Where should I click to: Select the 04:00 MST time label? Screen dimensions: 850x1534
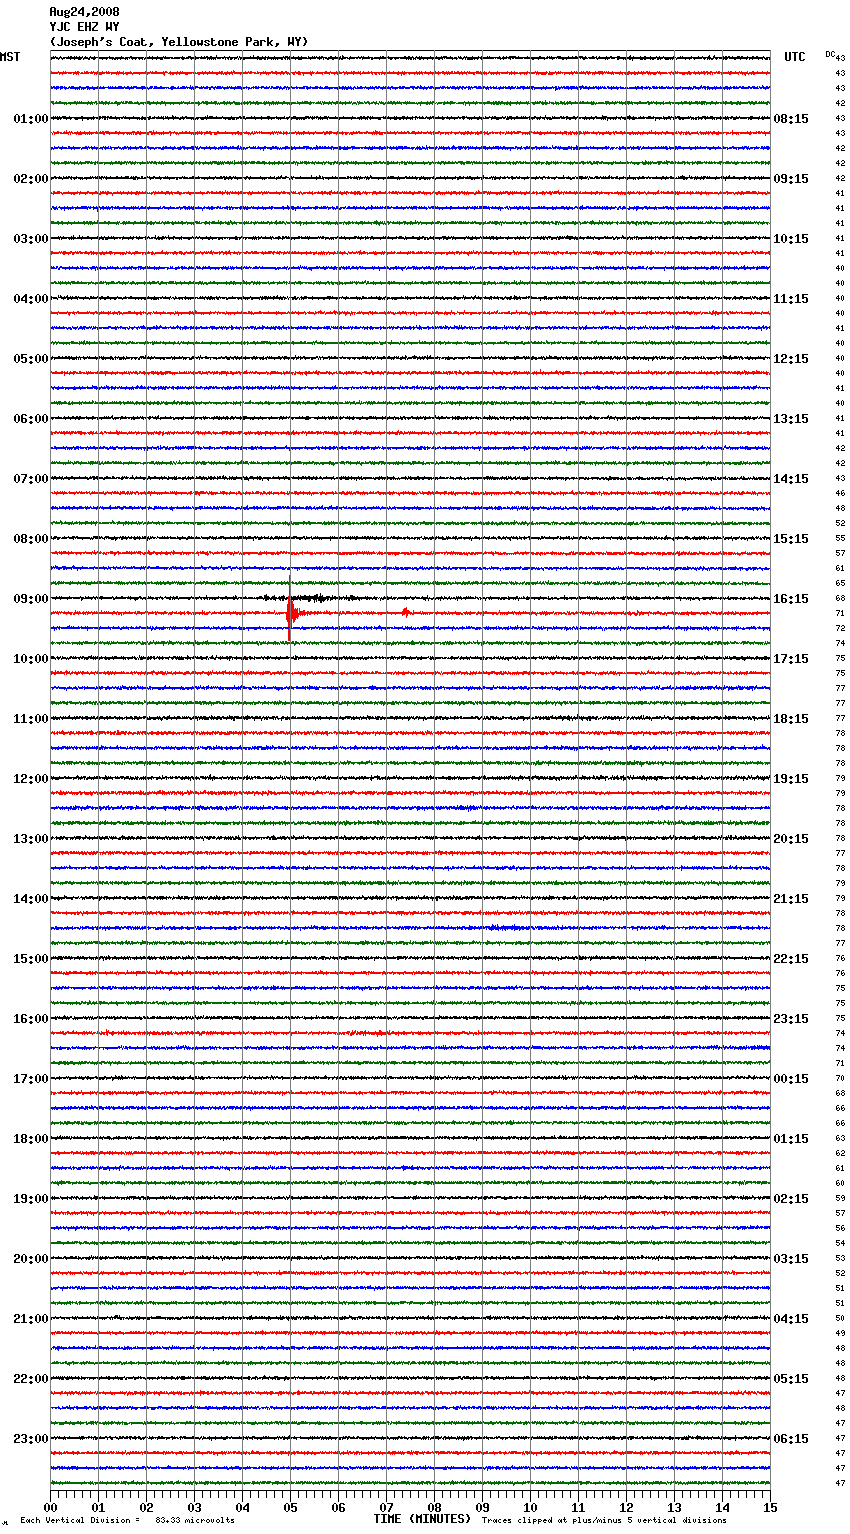coord(30,299)
